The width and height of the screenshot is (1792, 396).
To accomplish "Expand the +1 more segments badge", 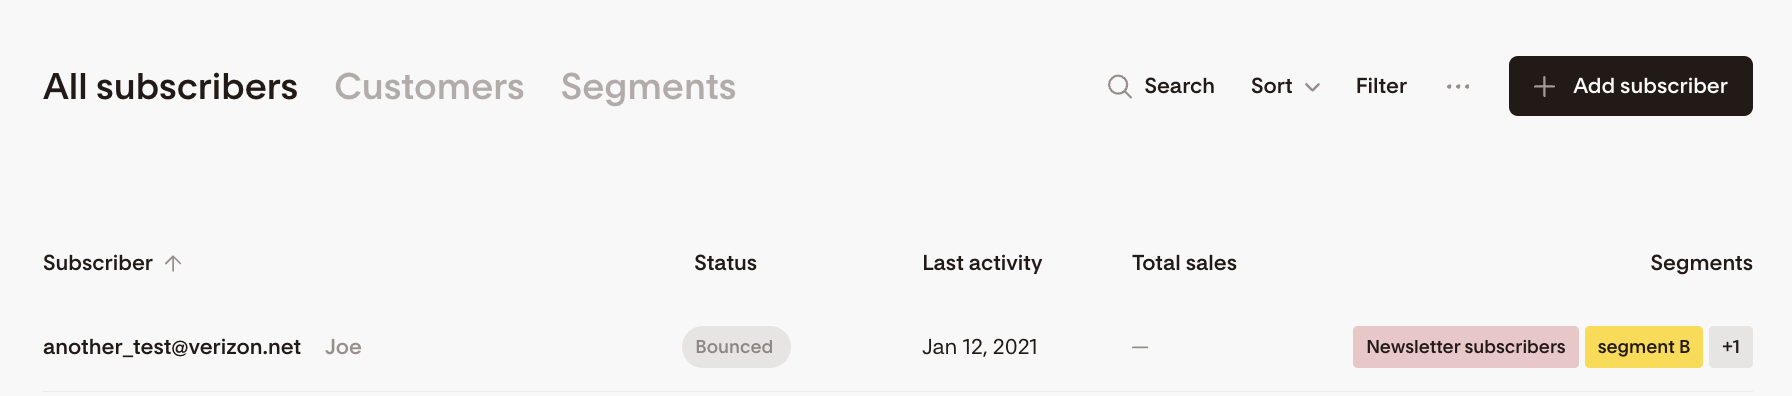I will coord(1731,347).
